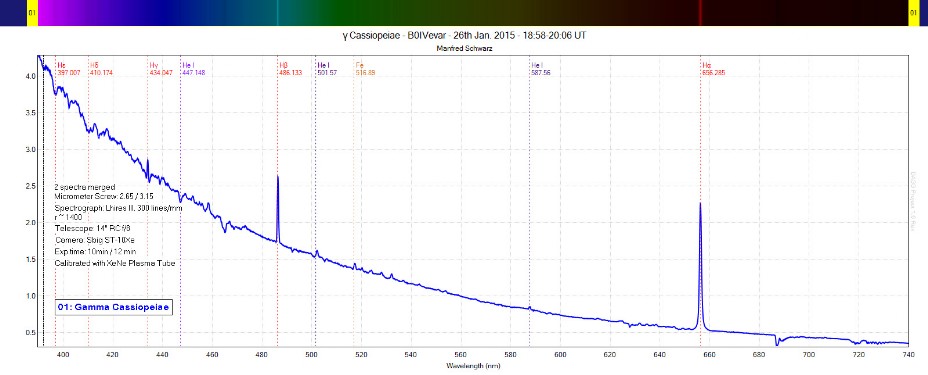
Task: Click the γ Cassiopeiae chart title
Action: (464, 35)
